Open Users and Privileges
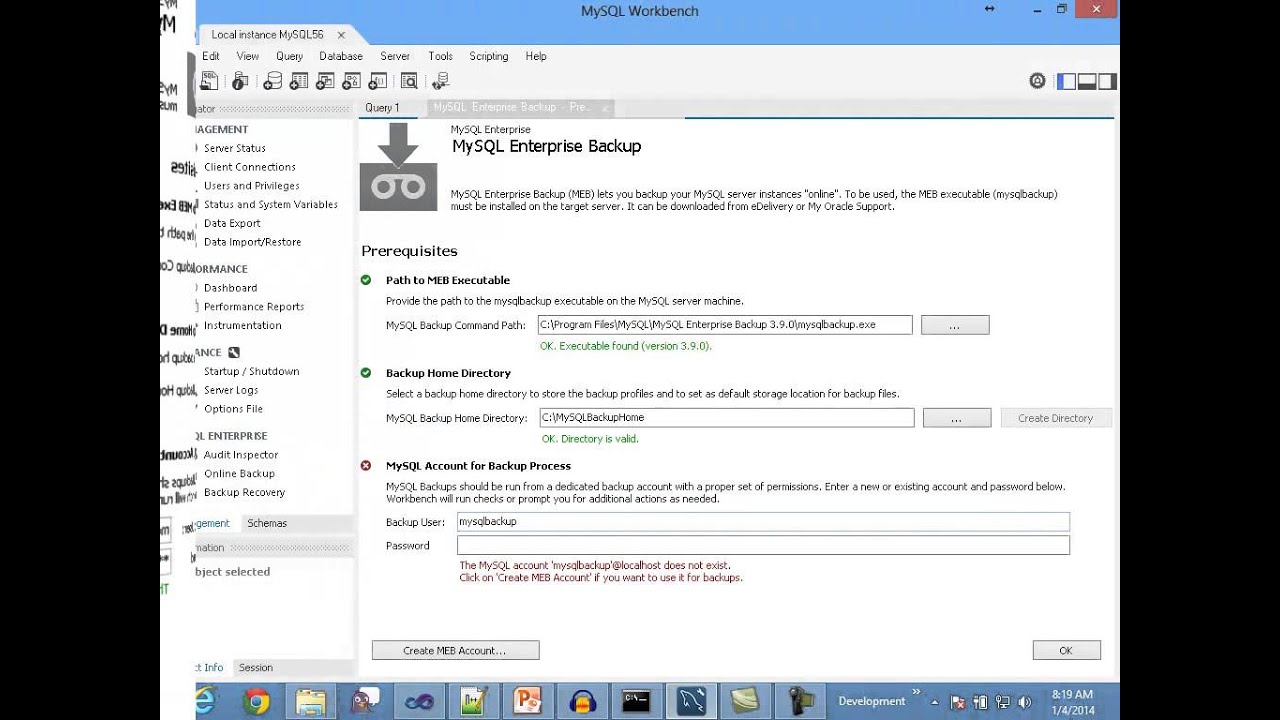 tap(251, 186)
